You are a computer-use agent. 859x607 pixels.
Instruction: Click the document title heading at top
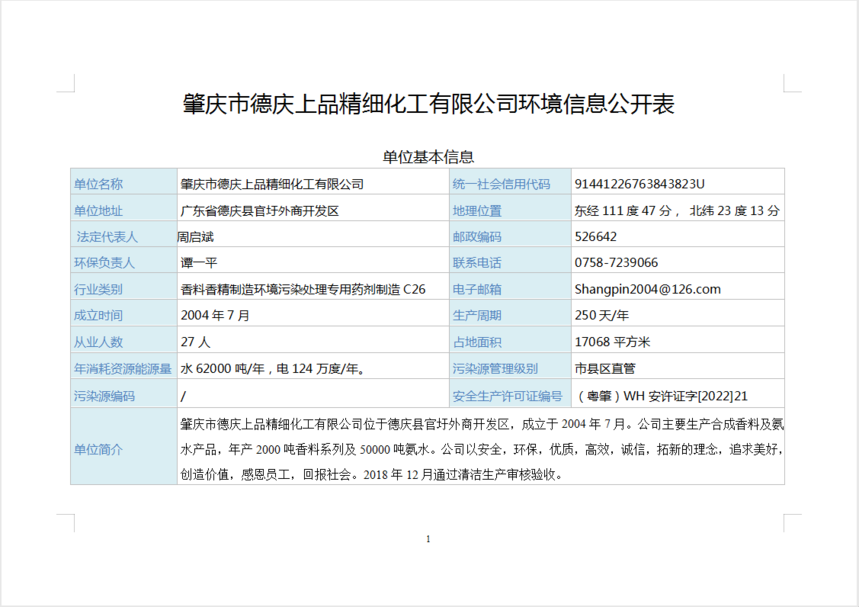pyautogui.click(x=428, y=106)
